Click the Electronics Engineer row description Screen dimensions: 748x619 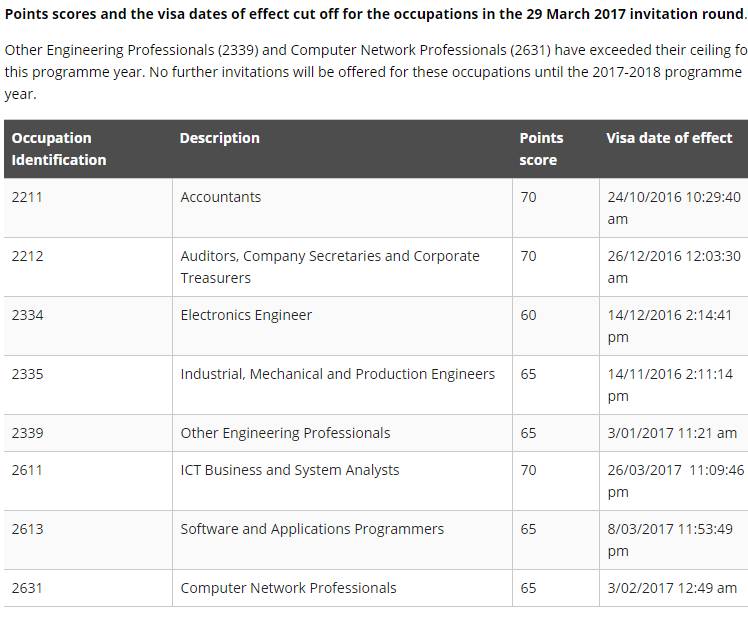coord(246,315)
